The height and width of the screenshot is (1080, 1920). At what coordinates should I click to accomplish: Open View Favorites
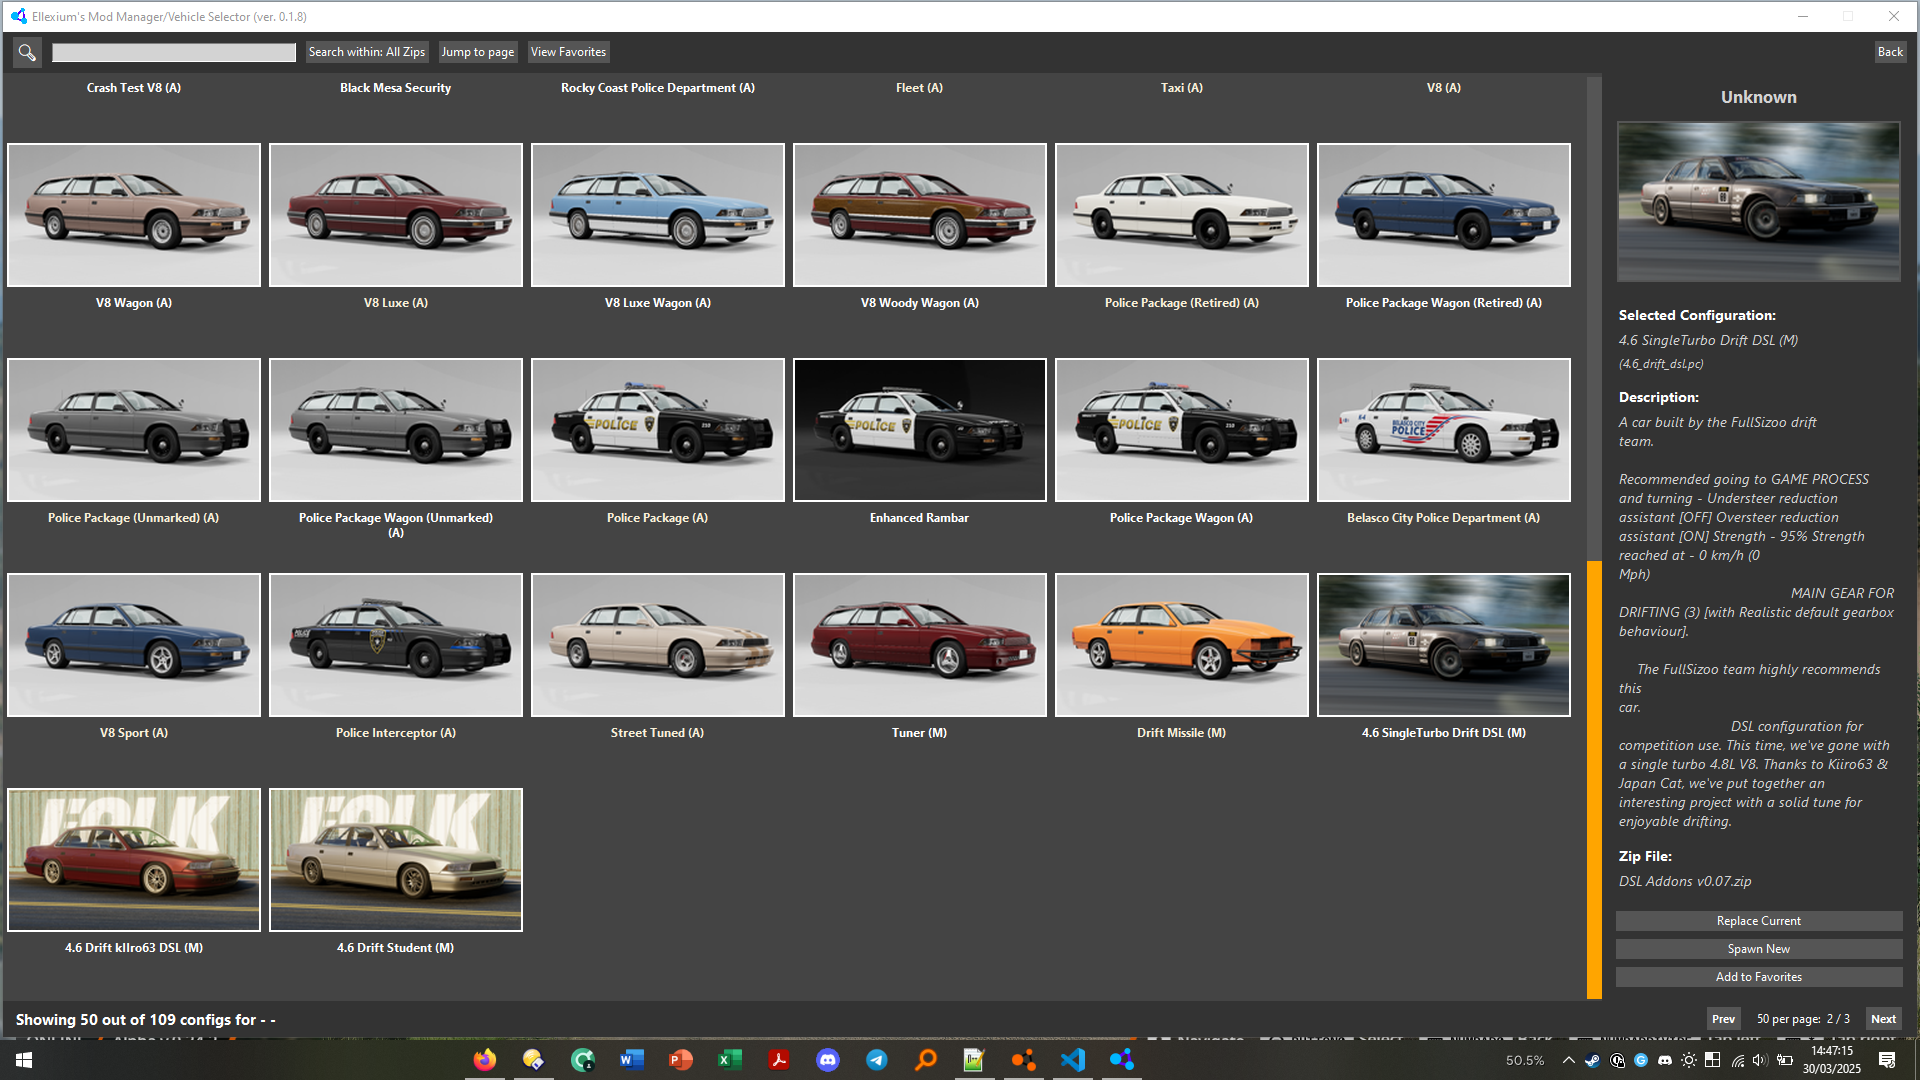click(568, 52)
